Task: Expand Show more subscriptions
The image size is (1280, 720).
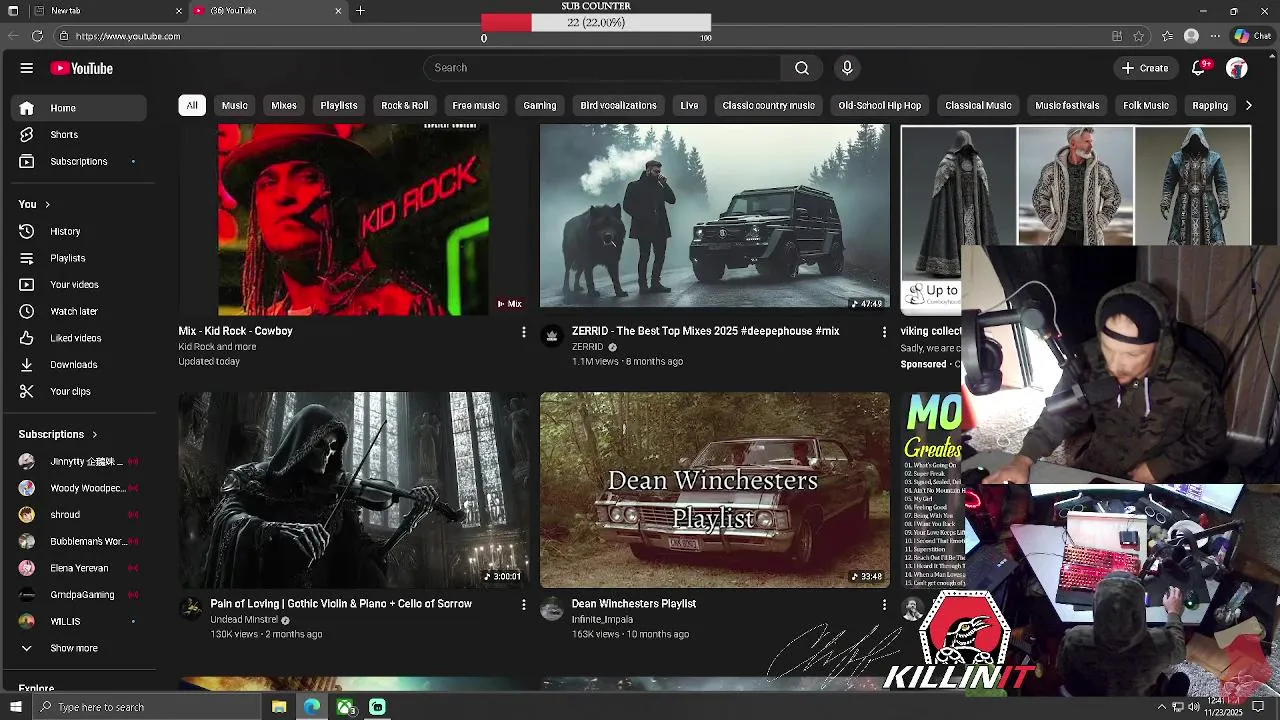Action: pos(79,648)
